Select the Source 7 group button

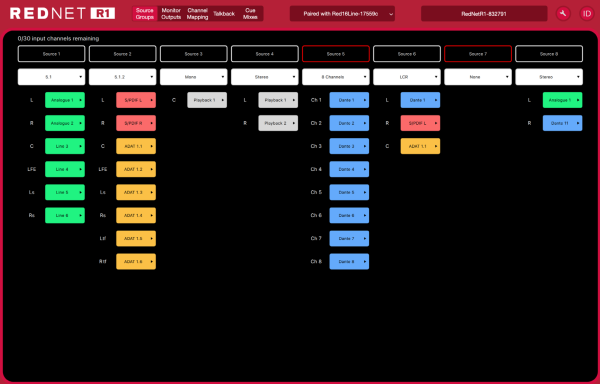point(478,54)
